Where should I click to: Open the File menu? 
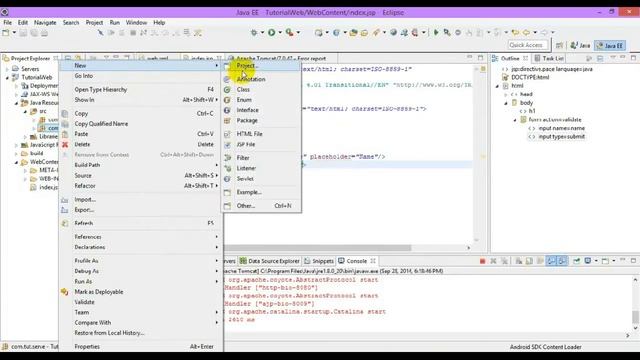tap(7, 22)
